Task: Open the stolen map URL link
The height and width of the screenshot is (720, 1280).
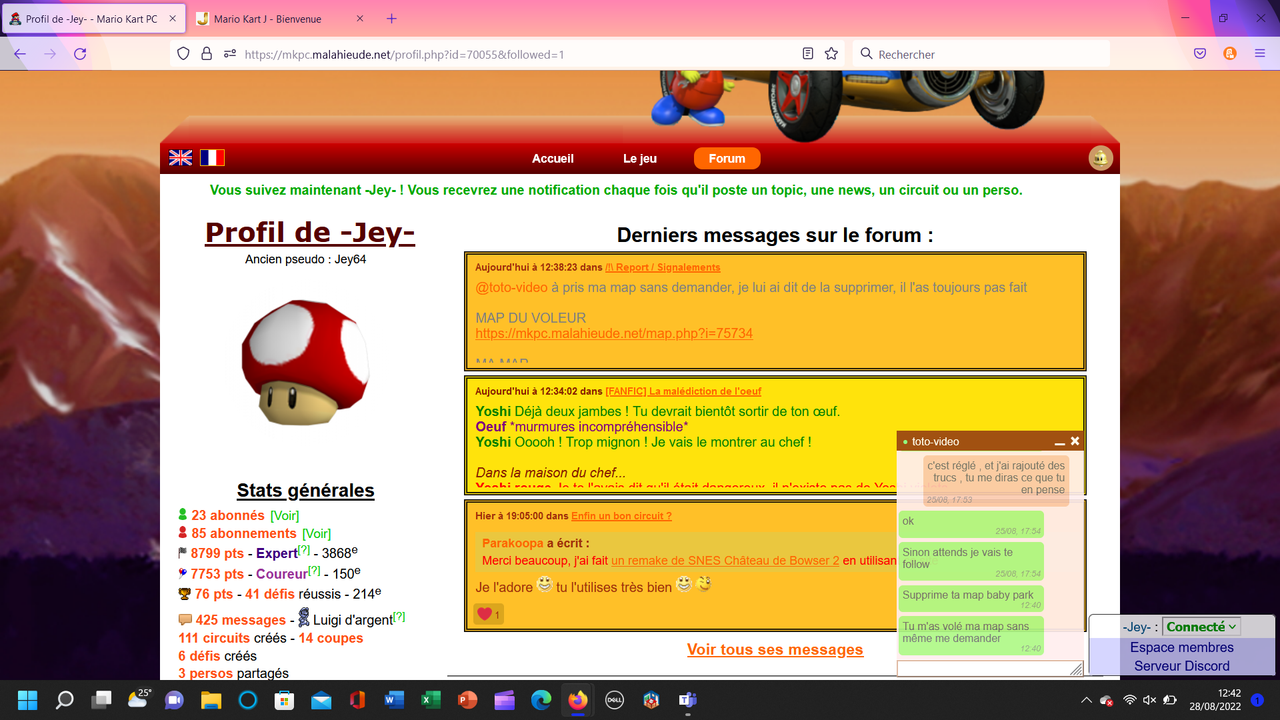Action: pyautogui.click(x=614, y=333)
